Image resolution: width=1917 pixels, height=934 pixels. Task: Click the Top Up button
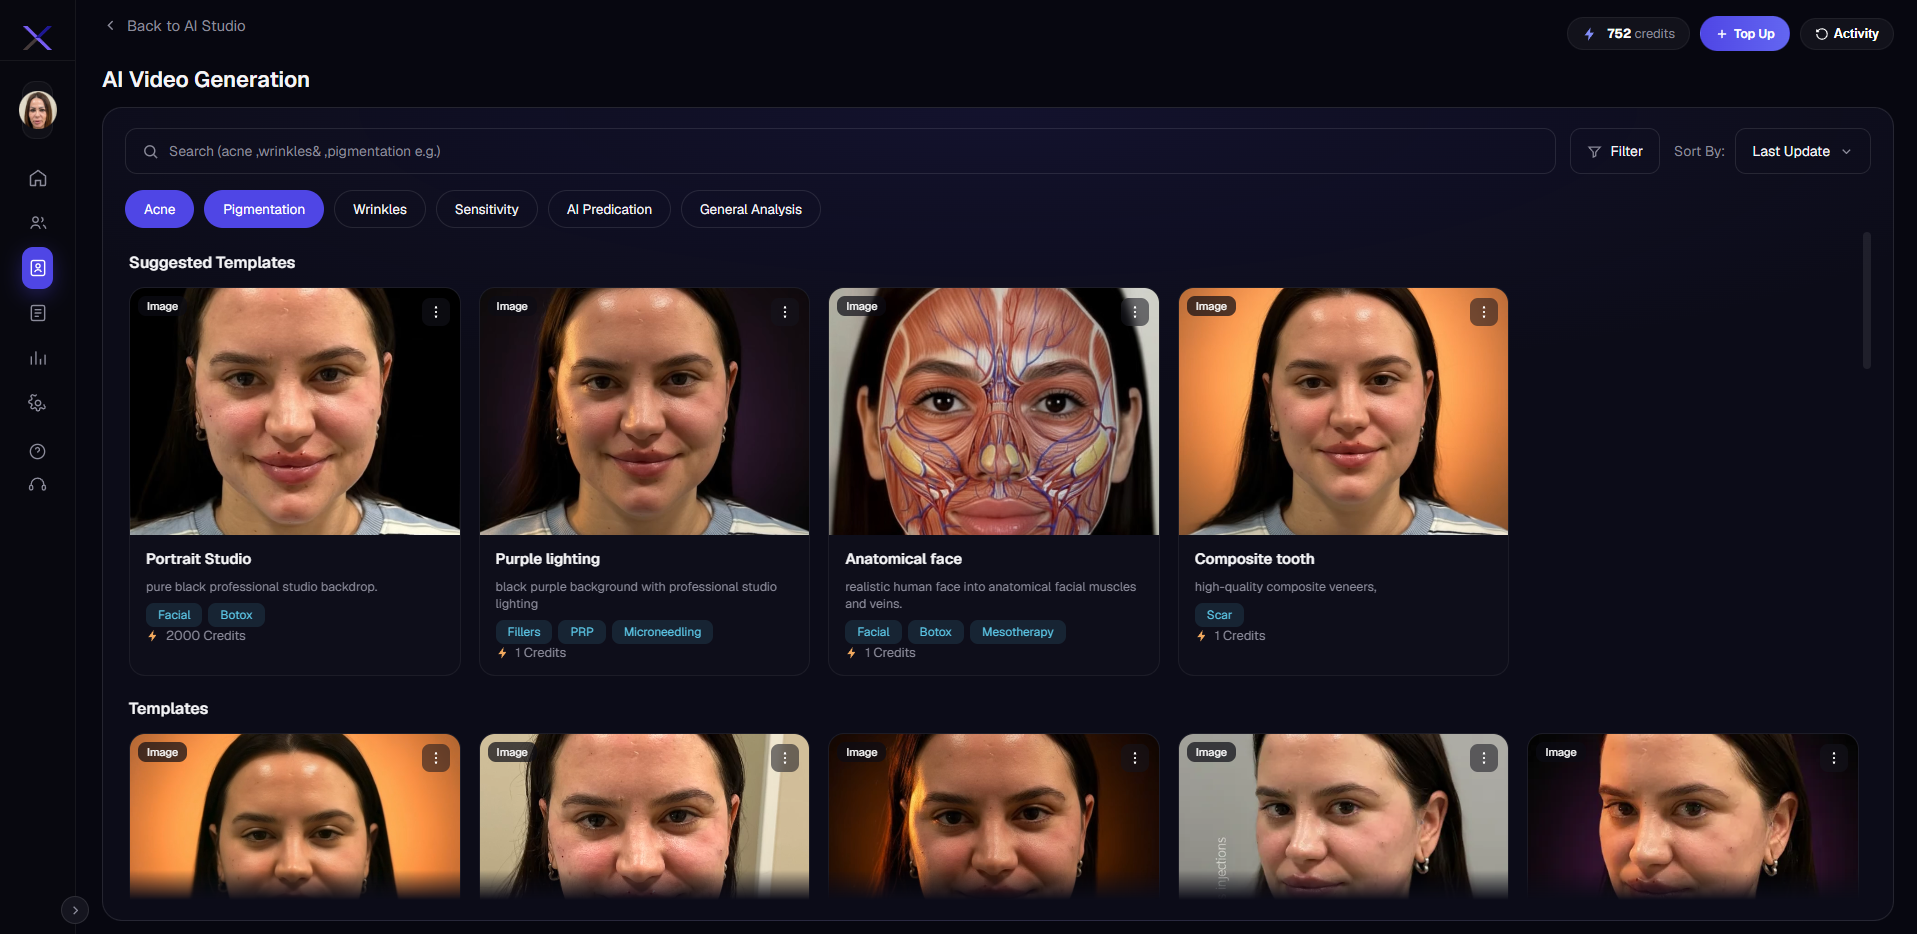pyautogui.click(x=1745, y=34)
